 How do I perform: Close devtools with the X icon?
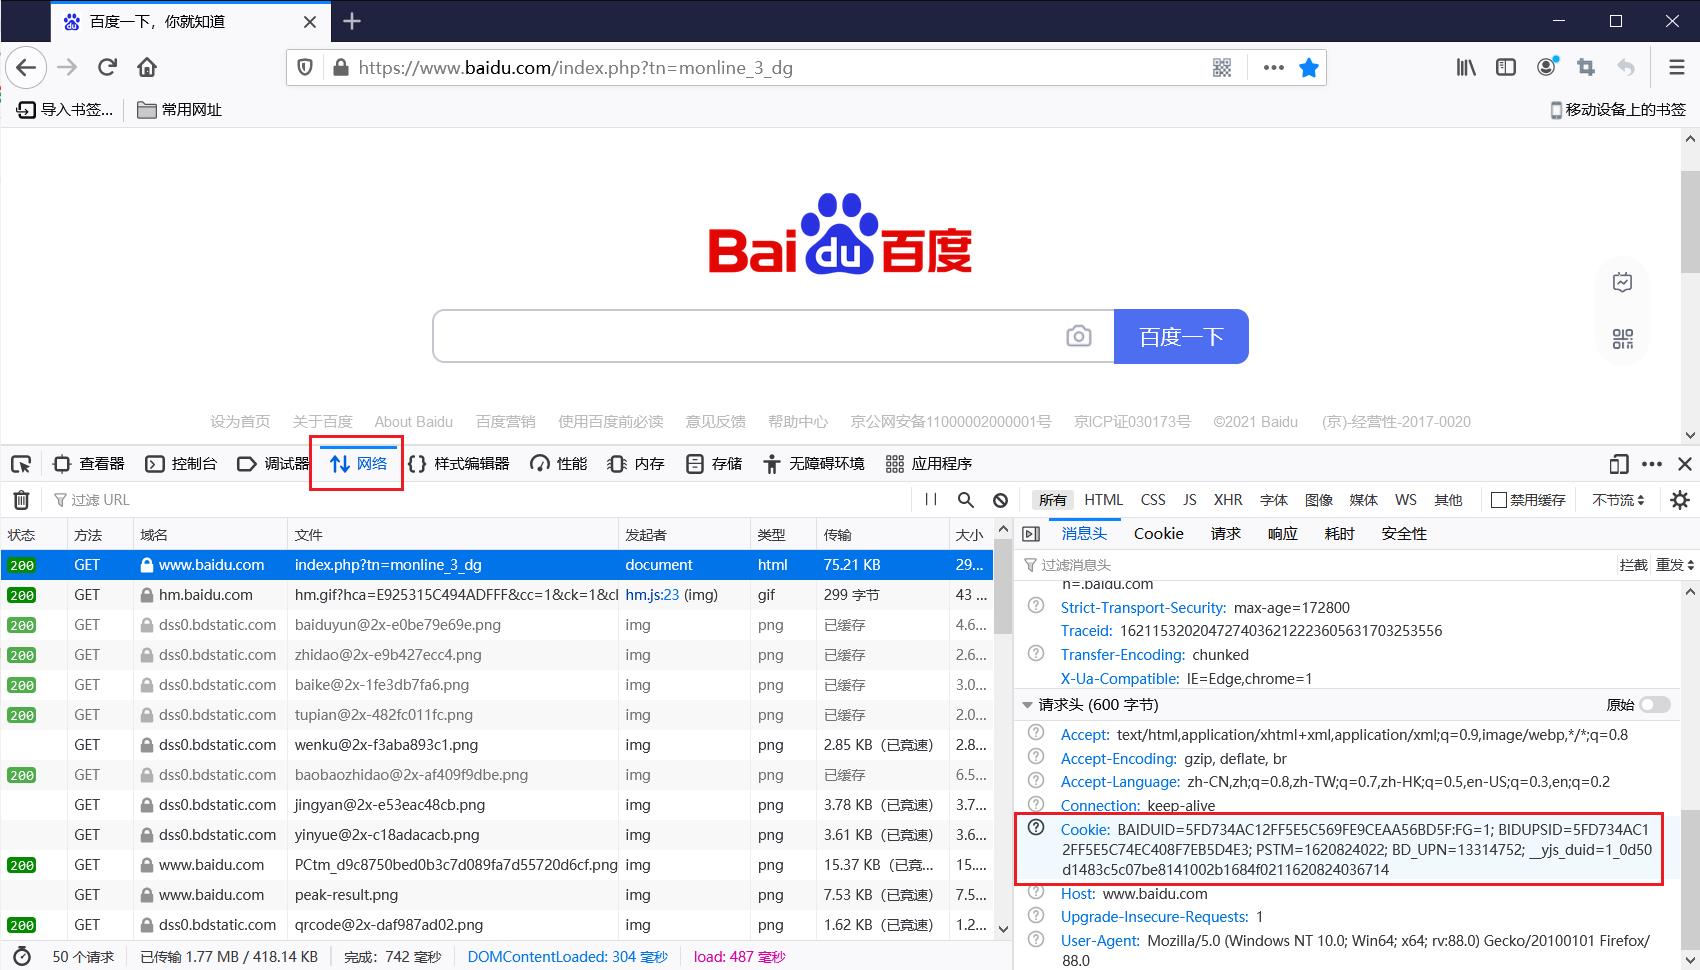(x=1685, y=464)
